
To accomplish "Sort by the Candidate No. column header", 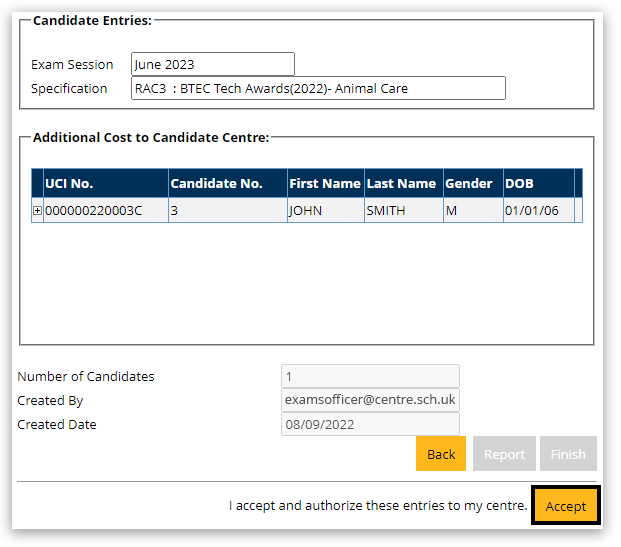I will 226,183.
